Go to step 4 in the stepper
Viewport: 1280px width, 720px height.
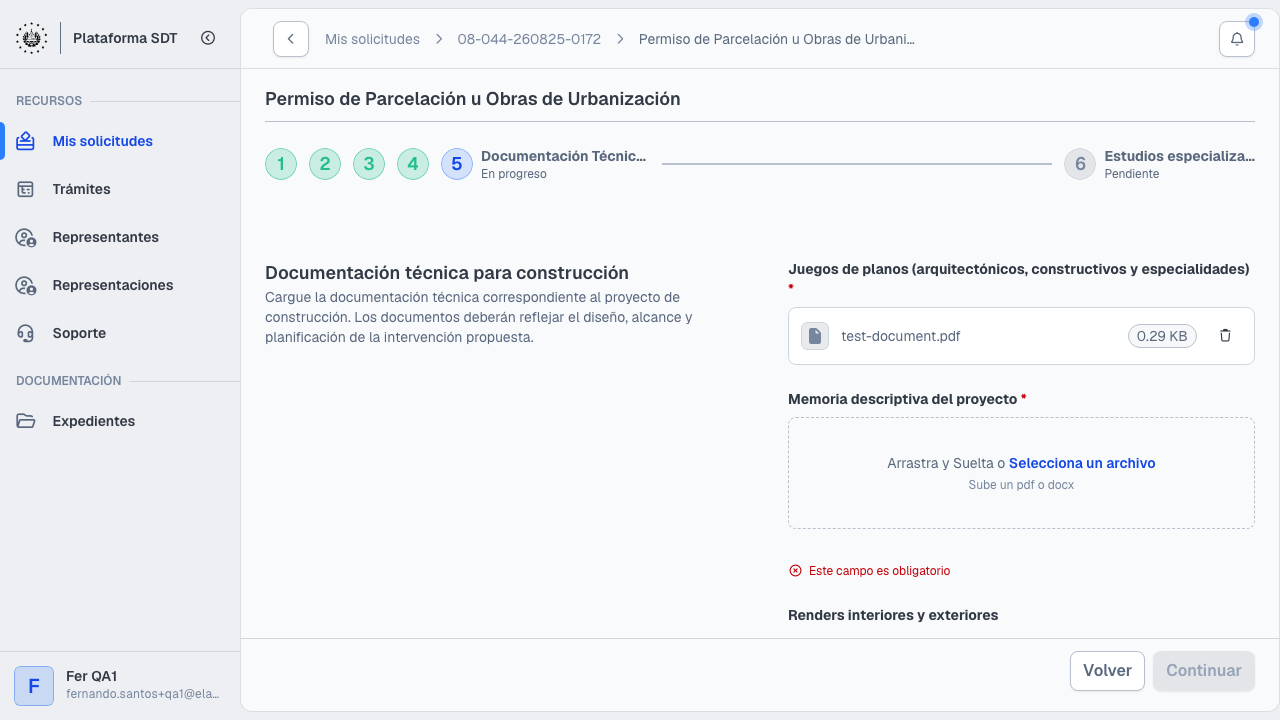(x=413, y=164)
